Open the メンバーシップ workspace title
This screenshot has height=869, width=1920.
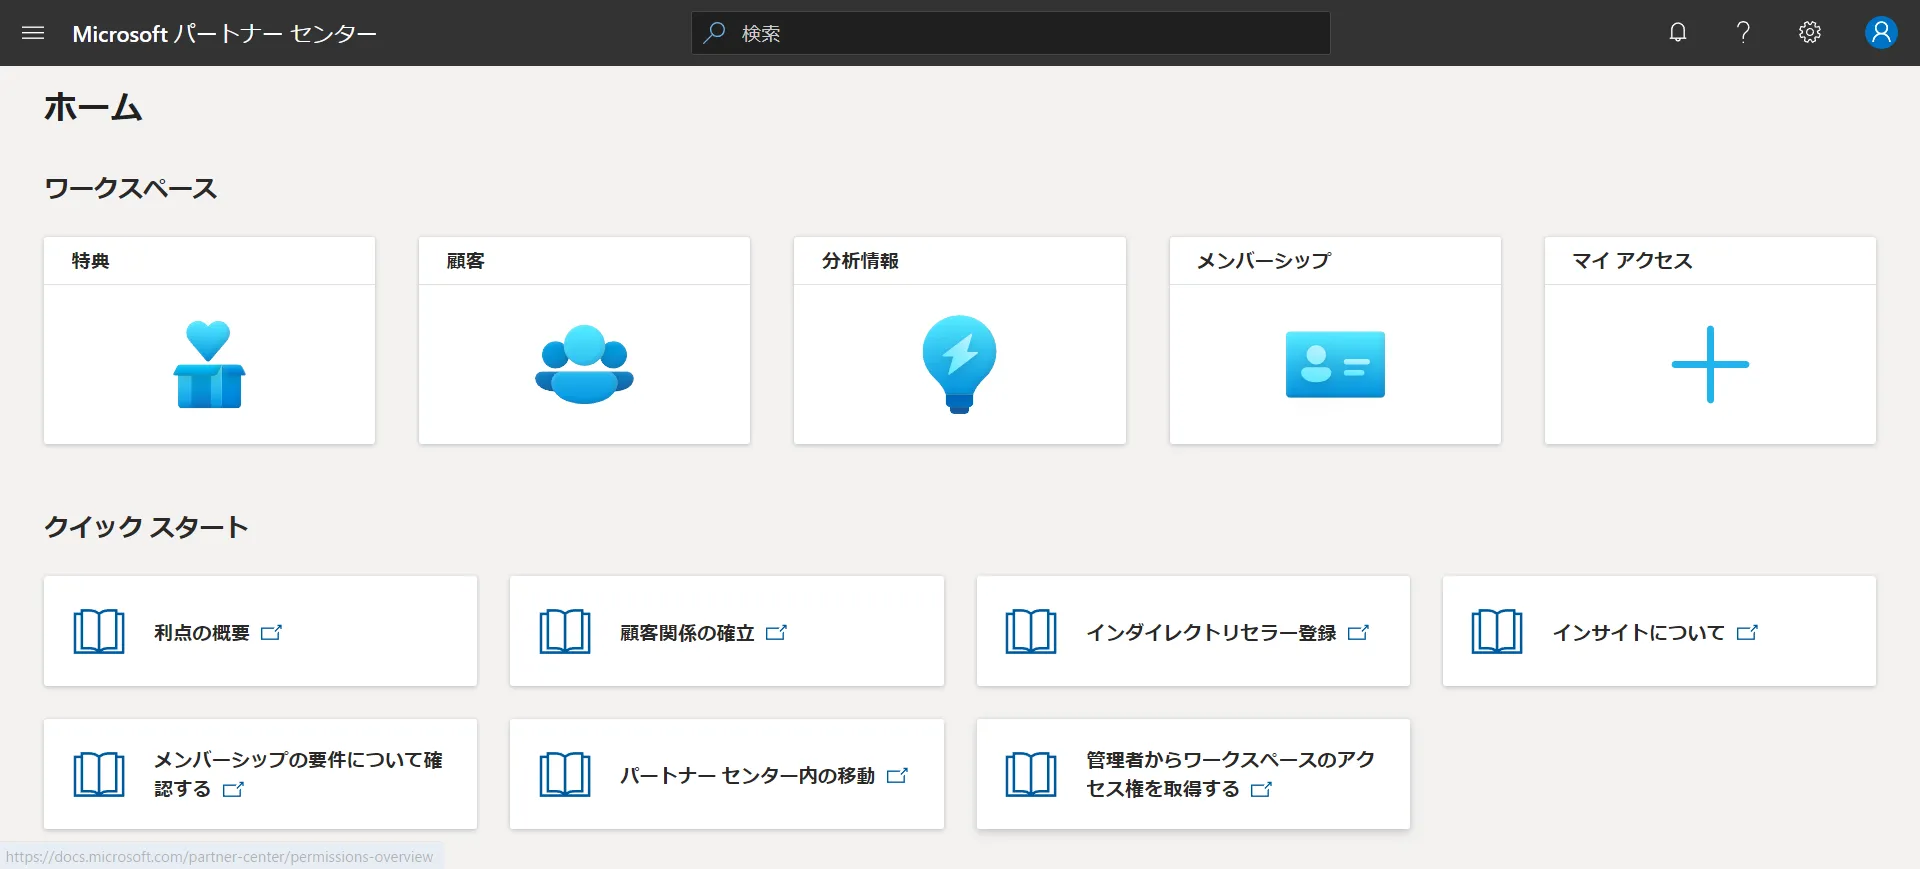1264,261
